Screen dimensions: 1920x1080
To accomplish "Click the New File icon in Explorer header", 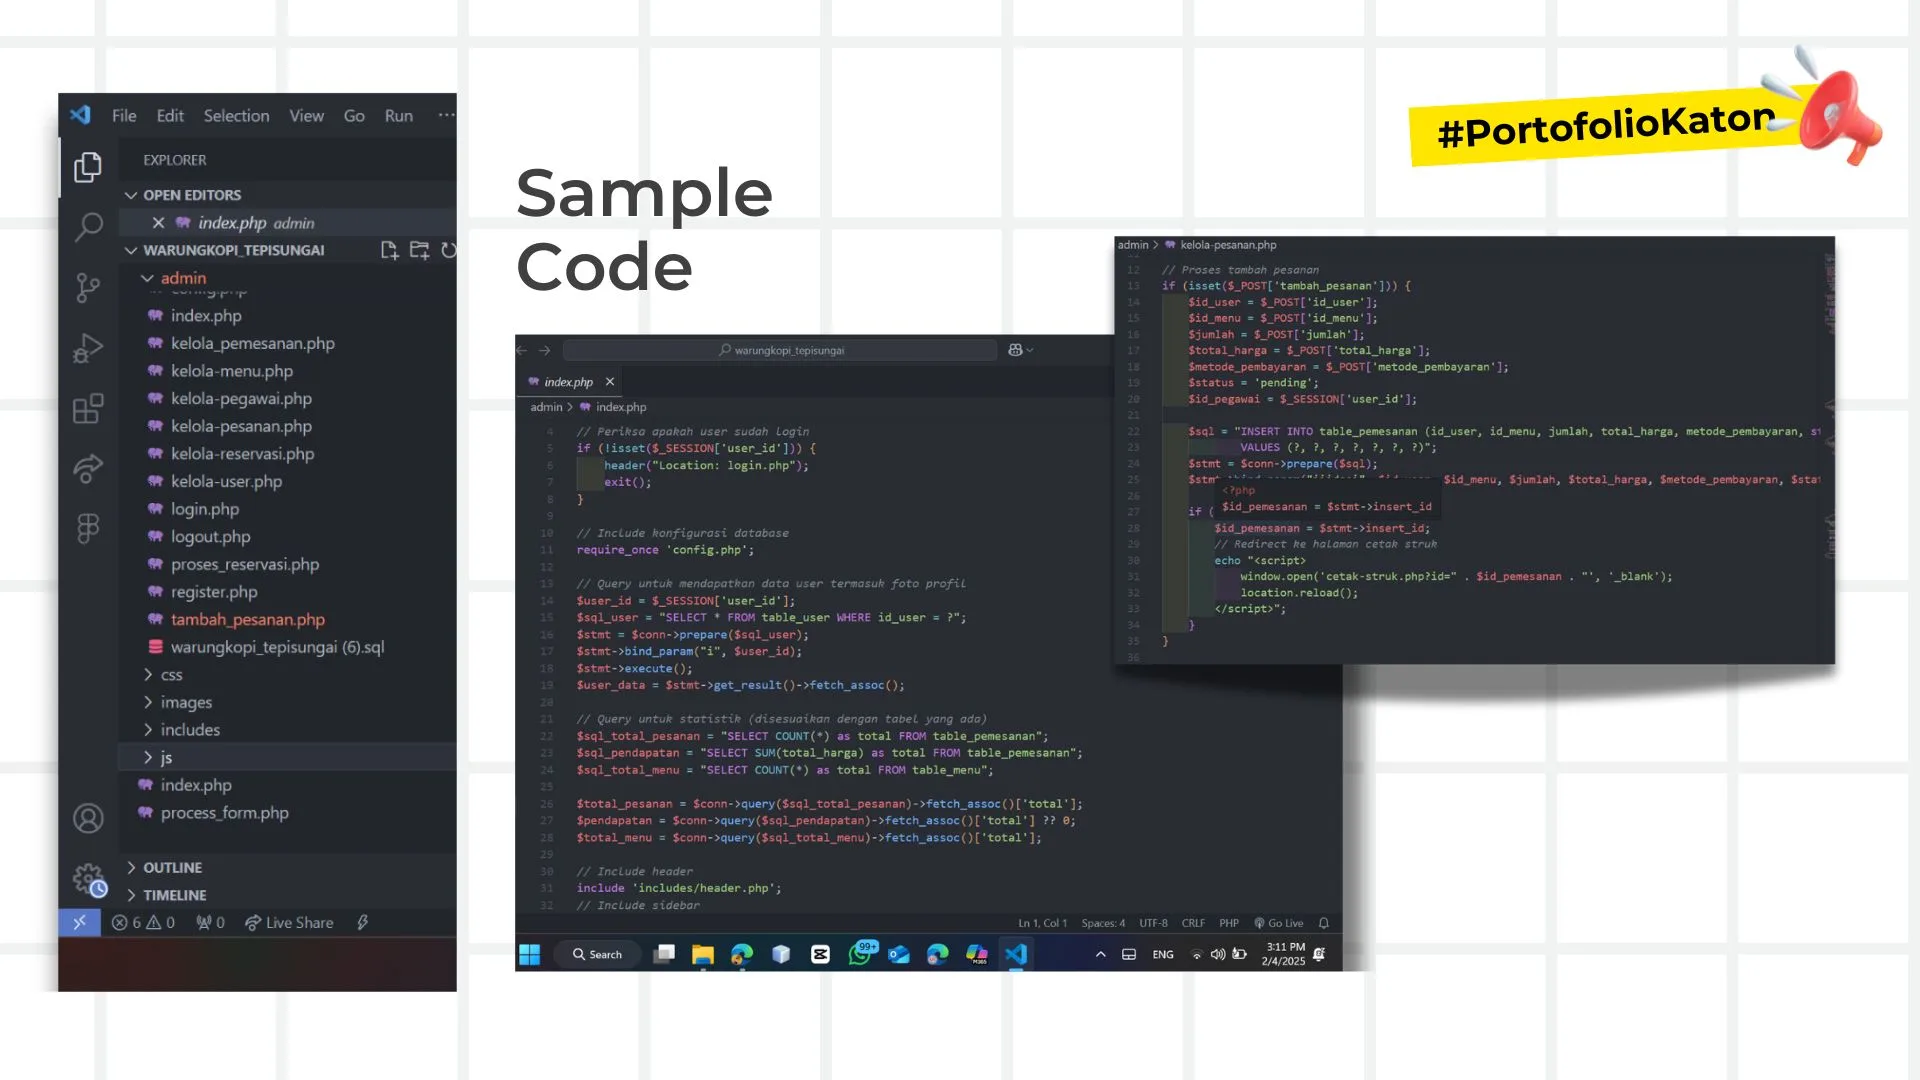I will (389, 250).
